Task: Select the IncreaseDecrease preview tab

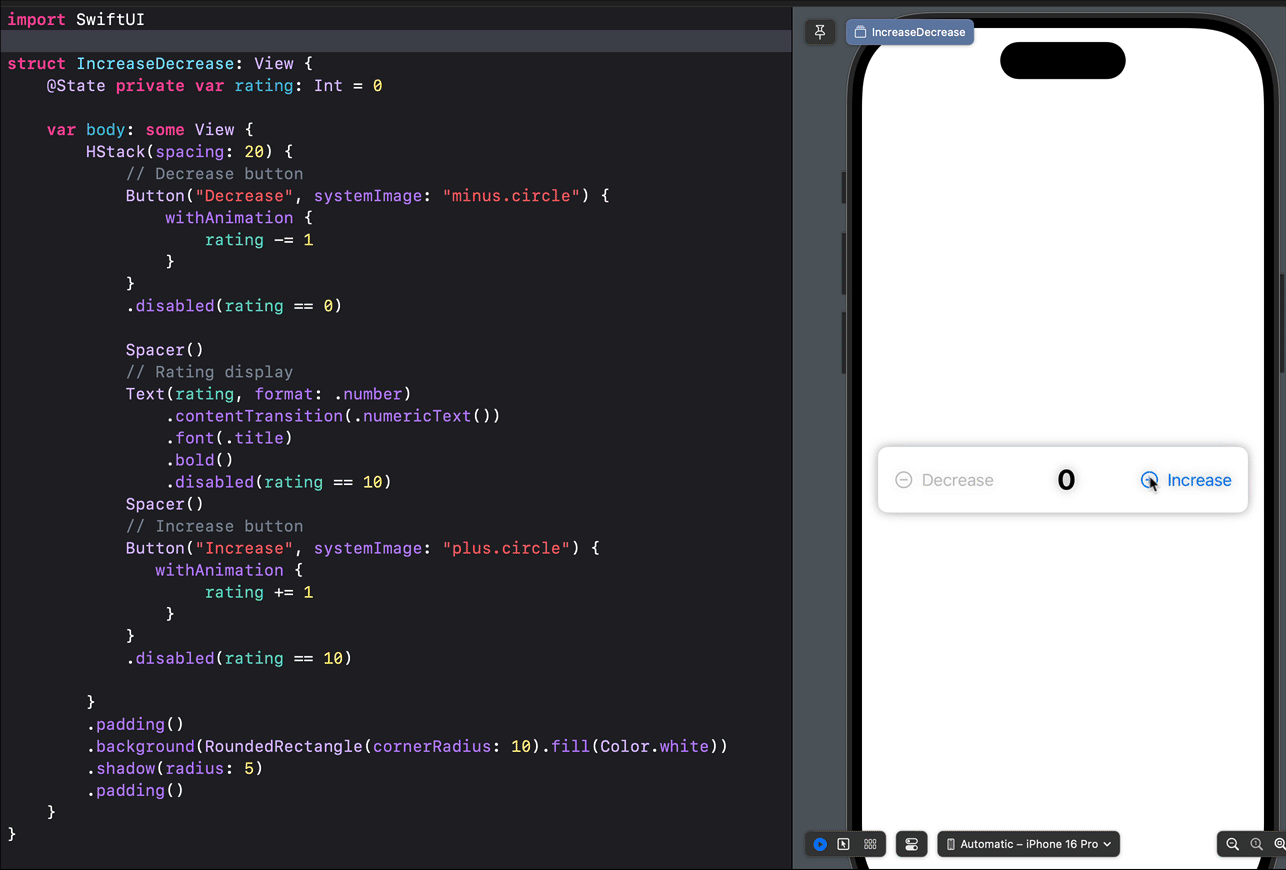Action: pos(910,32)
